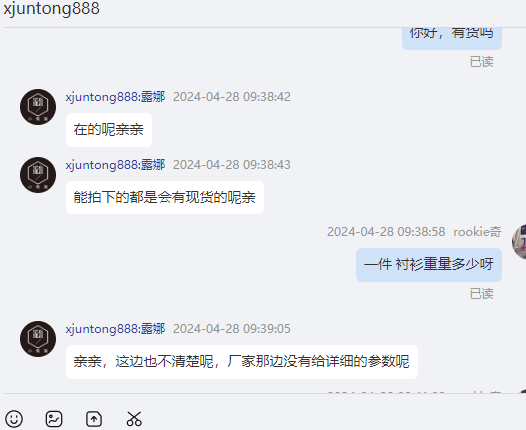The image size is (526, 430).
Task: Click the blue bubble 你好，有货吗
Action: tap(452, 38)
